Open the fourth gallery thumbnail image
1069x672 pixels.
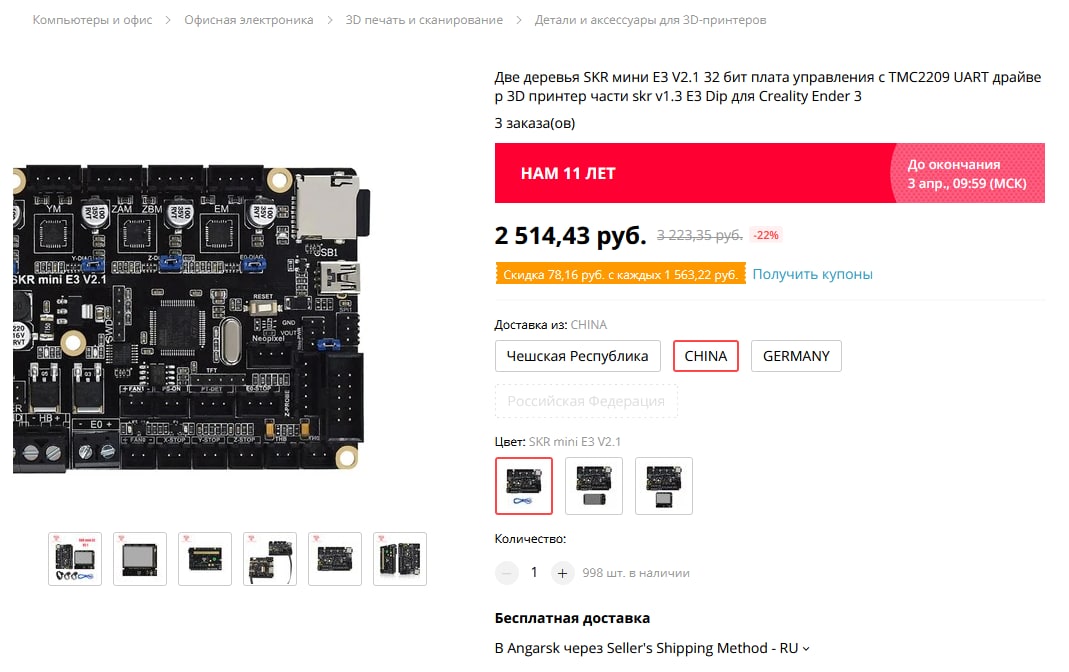pyautogui.click(x=270, y=559)
